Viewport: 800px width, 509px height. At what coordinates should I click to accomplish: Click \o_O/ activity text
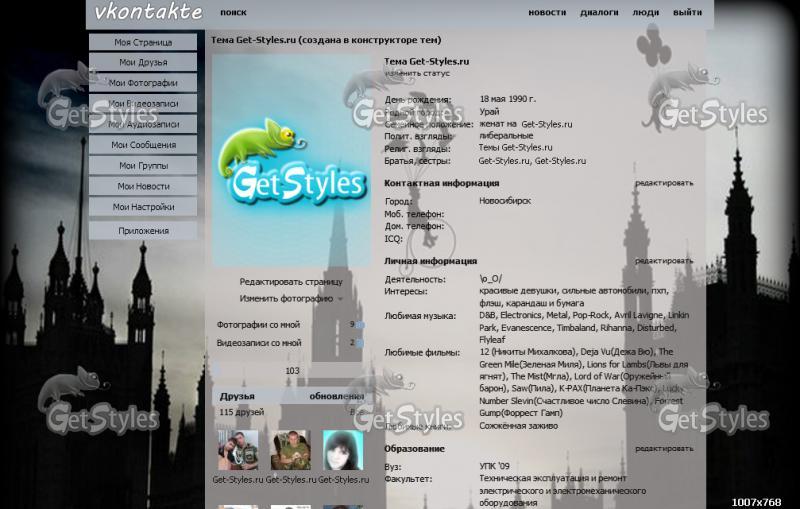[490, 278]
